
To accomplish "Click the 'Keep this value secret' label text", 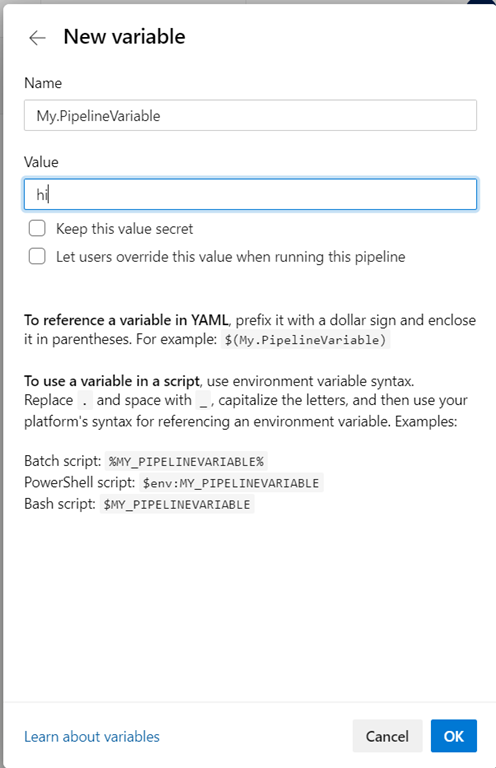I will 124,229.
